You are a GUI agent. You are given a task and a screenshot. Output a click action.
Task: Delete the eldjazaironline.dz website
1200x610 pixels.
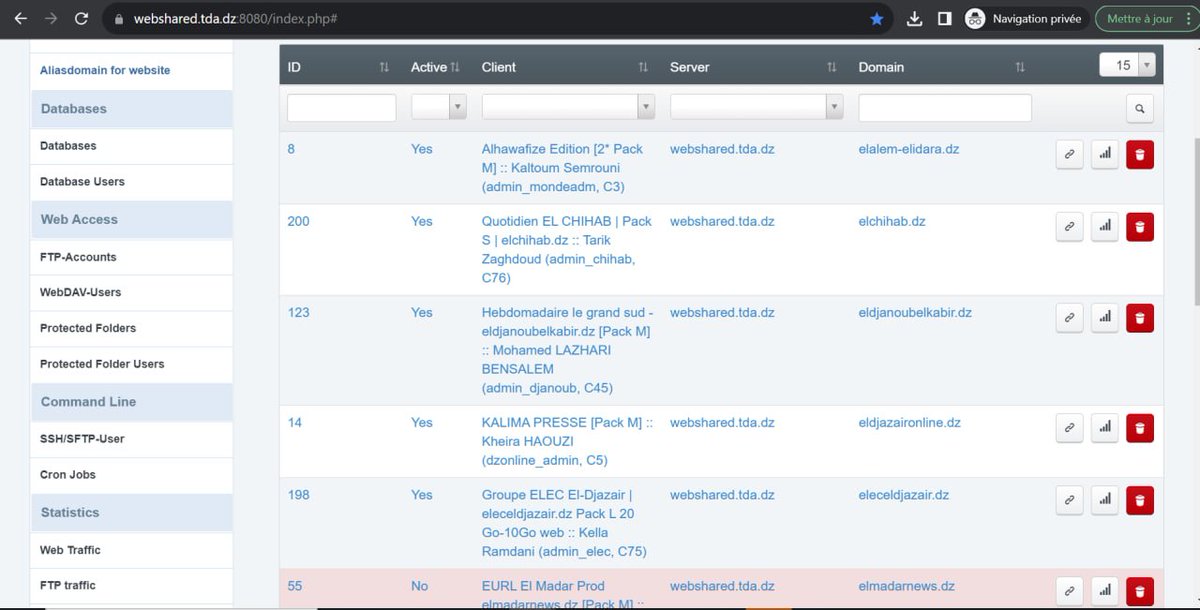[x=1139, y=428]
